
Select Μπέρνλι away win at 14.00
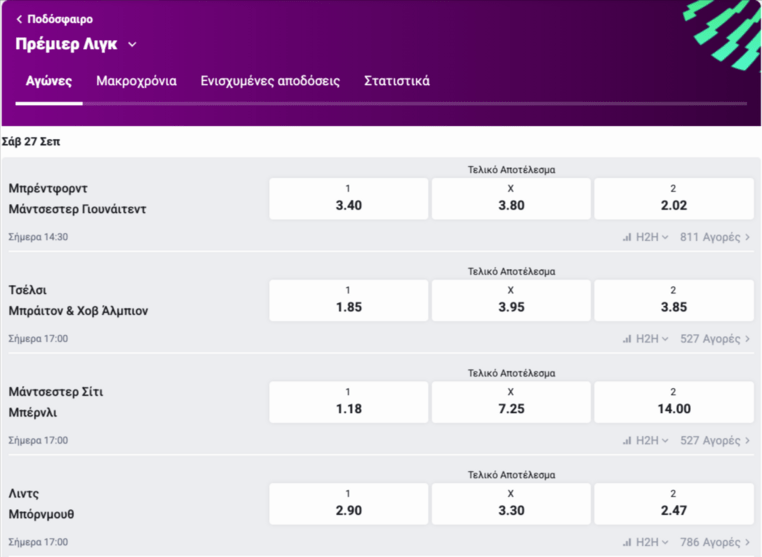pos(674,401)
